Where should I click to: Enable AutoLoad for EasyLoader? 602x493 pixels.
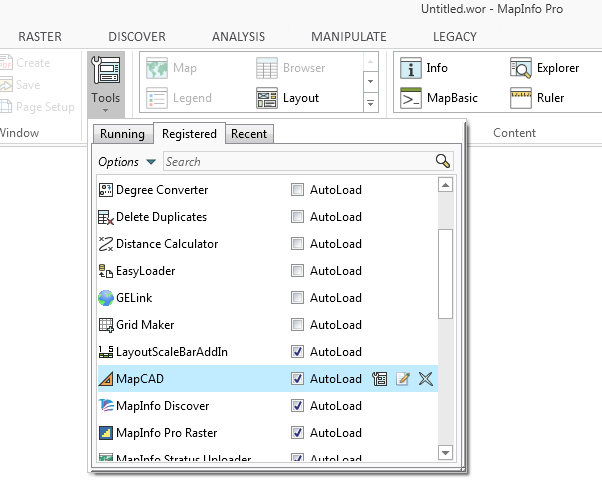click(x=298, y=271)
